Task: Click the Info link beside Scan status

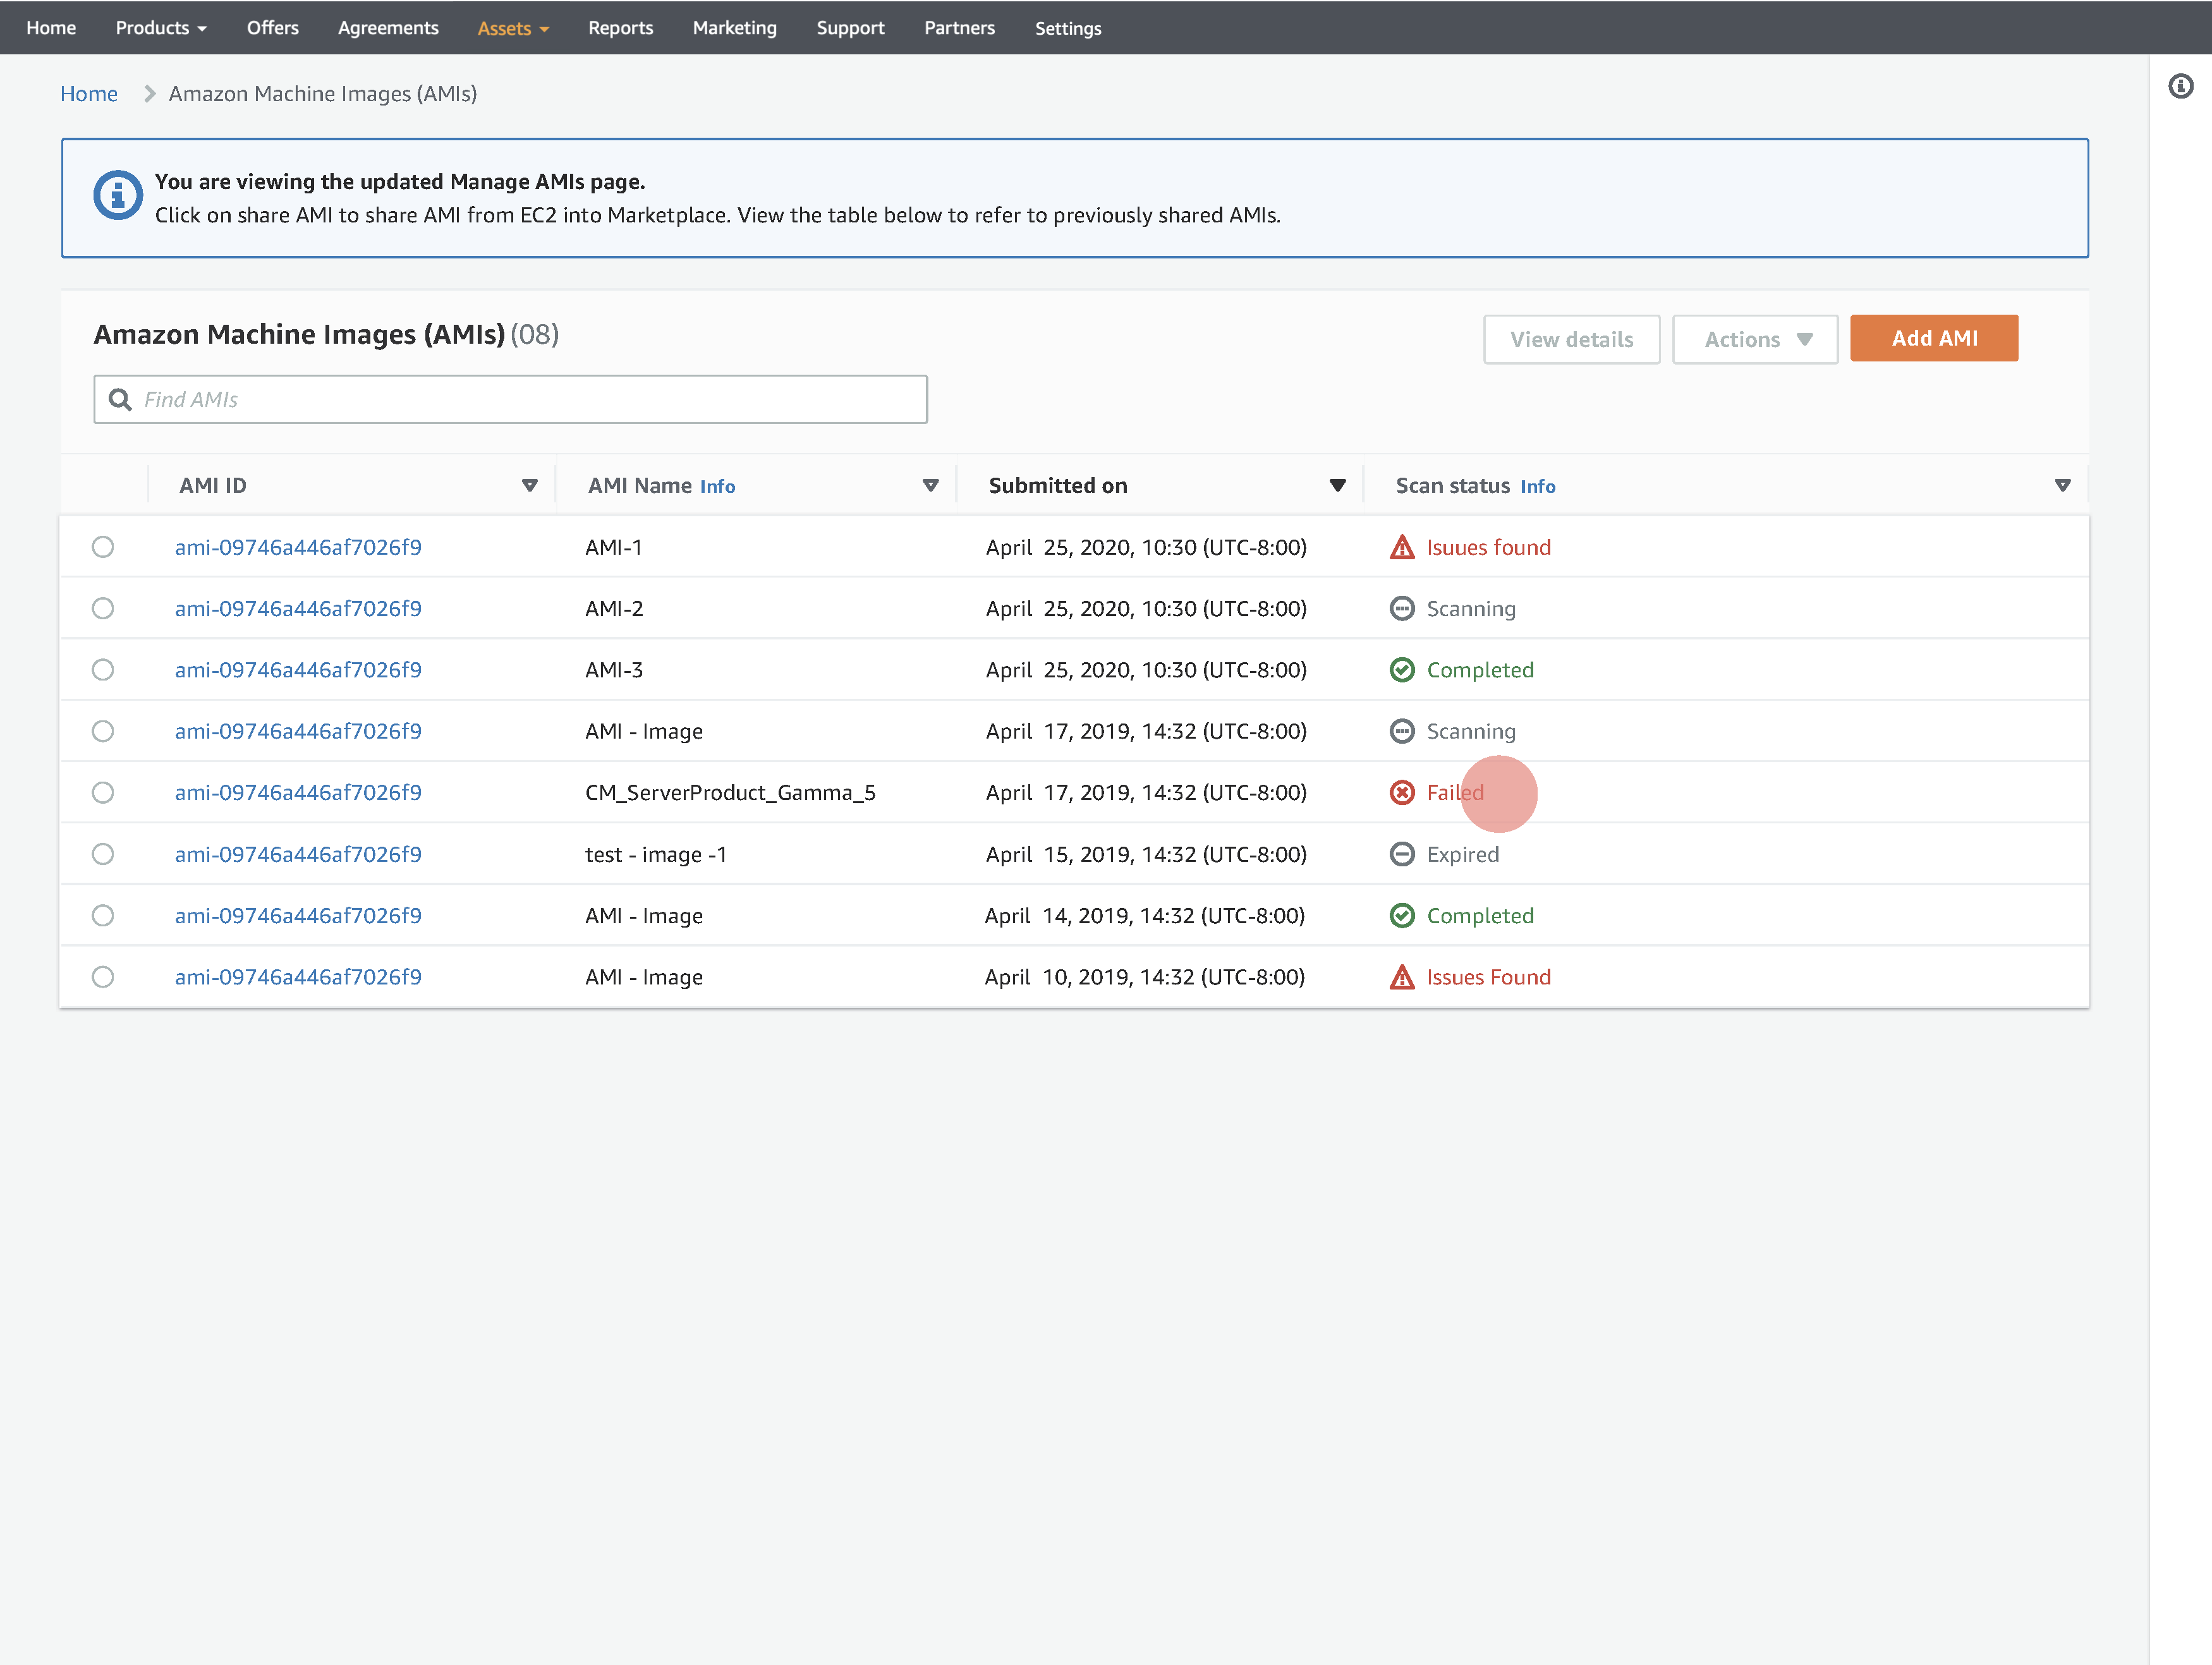Action: pyautogui.click(x=1537, y=487)
